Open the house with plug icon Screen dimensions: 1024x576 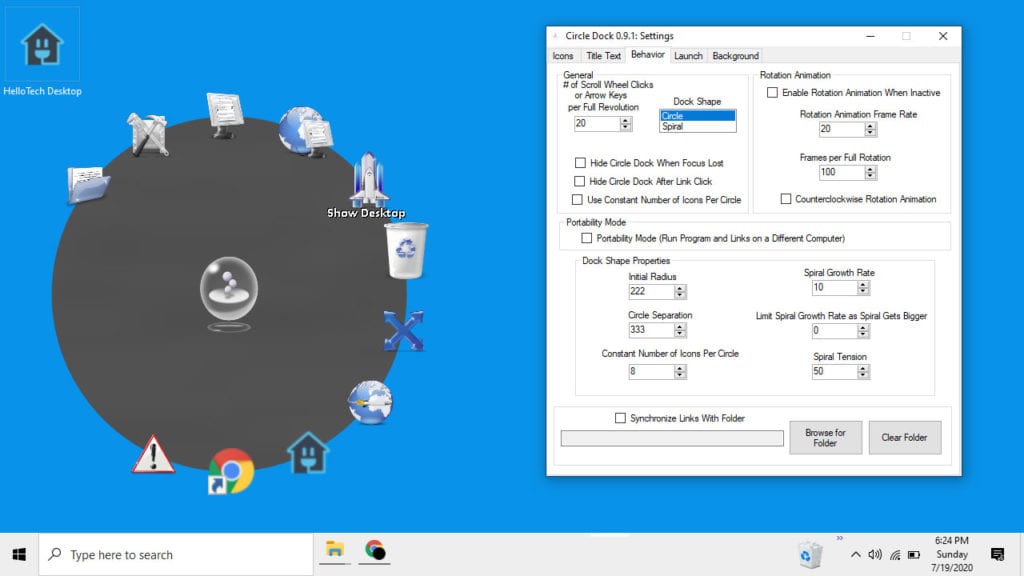[x=308, y=452]
